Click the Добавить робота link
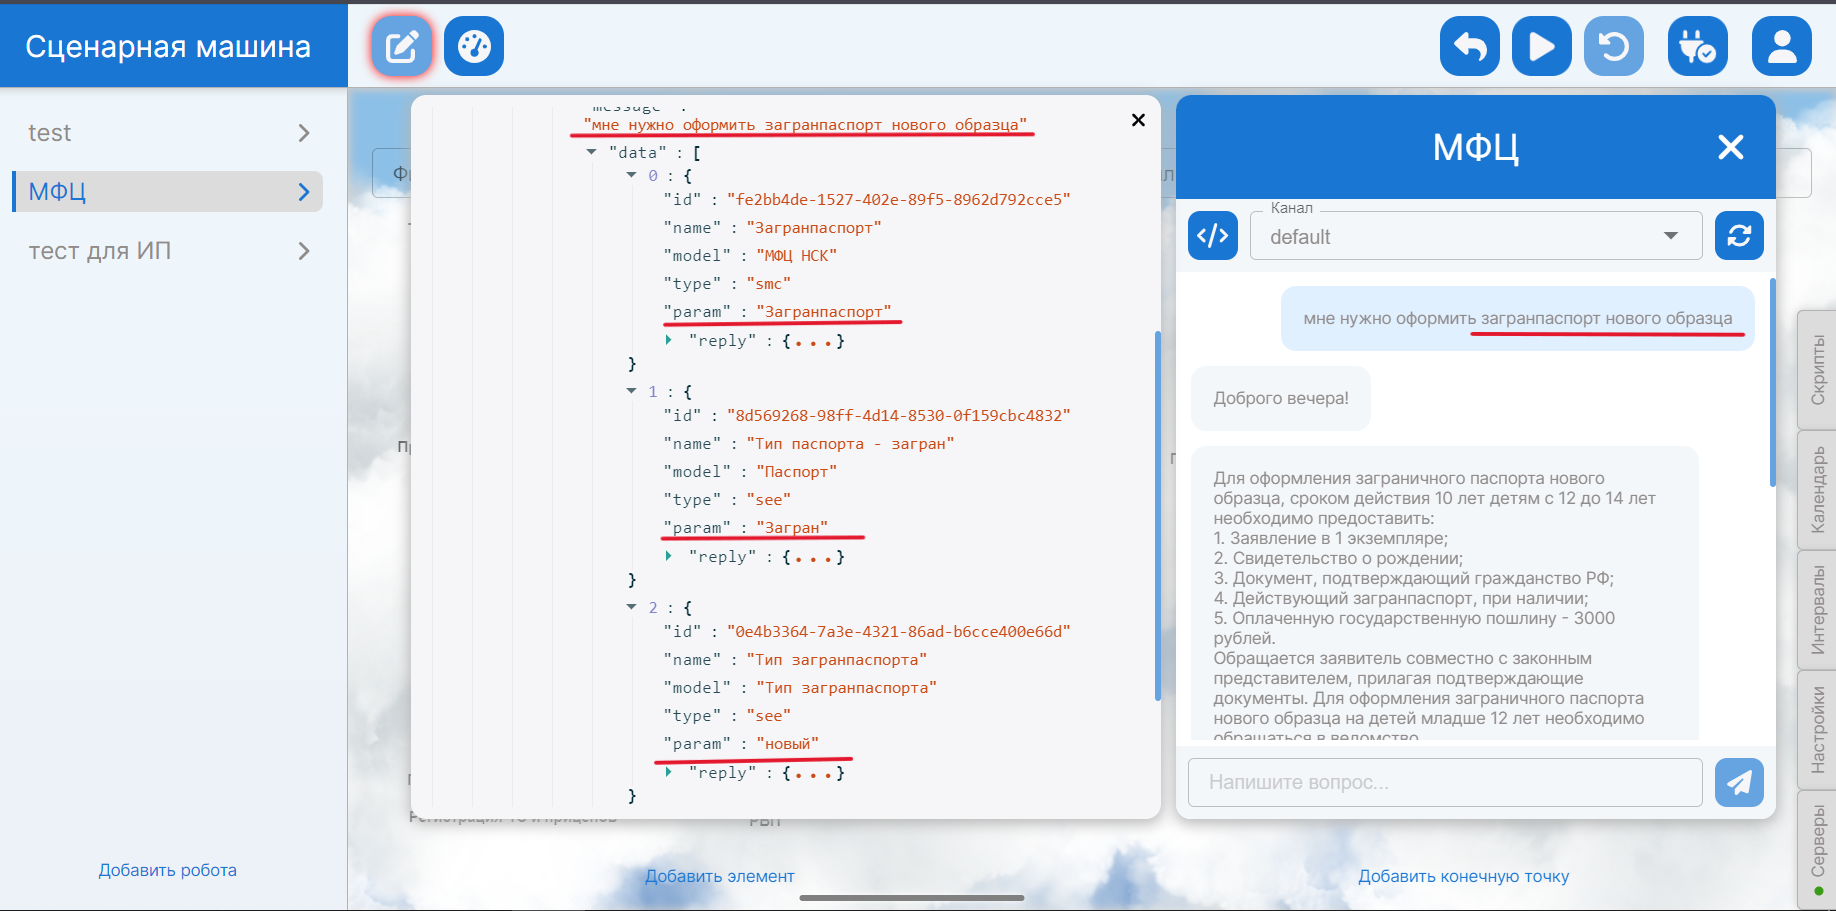The image size is (1836, 911). coord(167,870)
